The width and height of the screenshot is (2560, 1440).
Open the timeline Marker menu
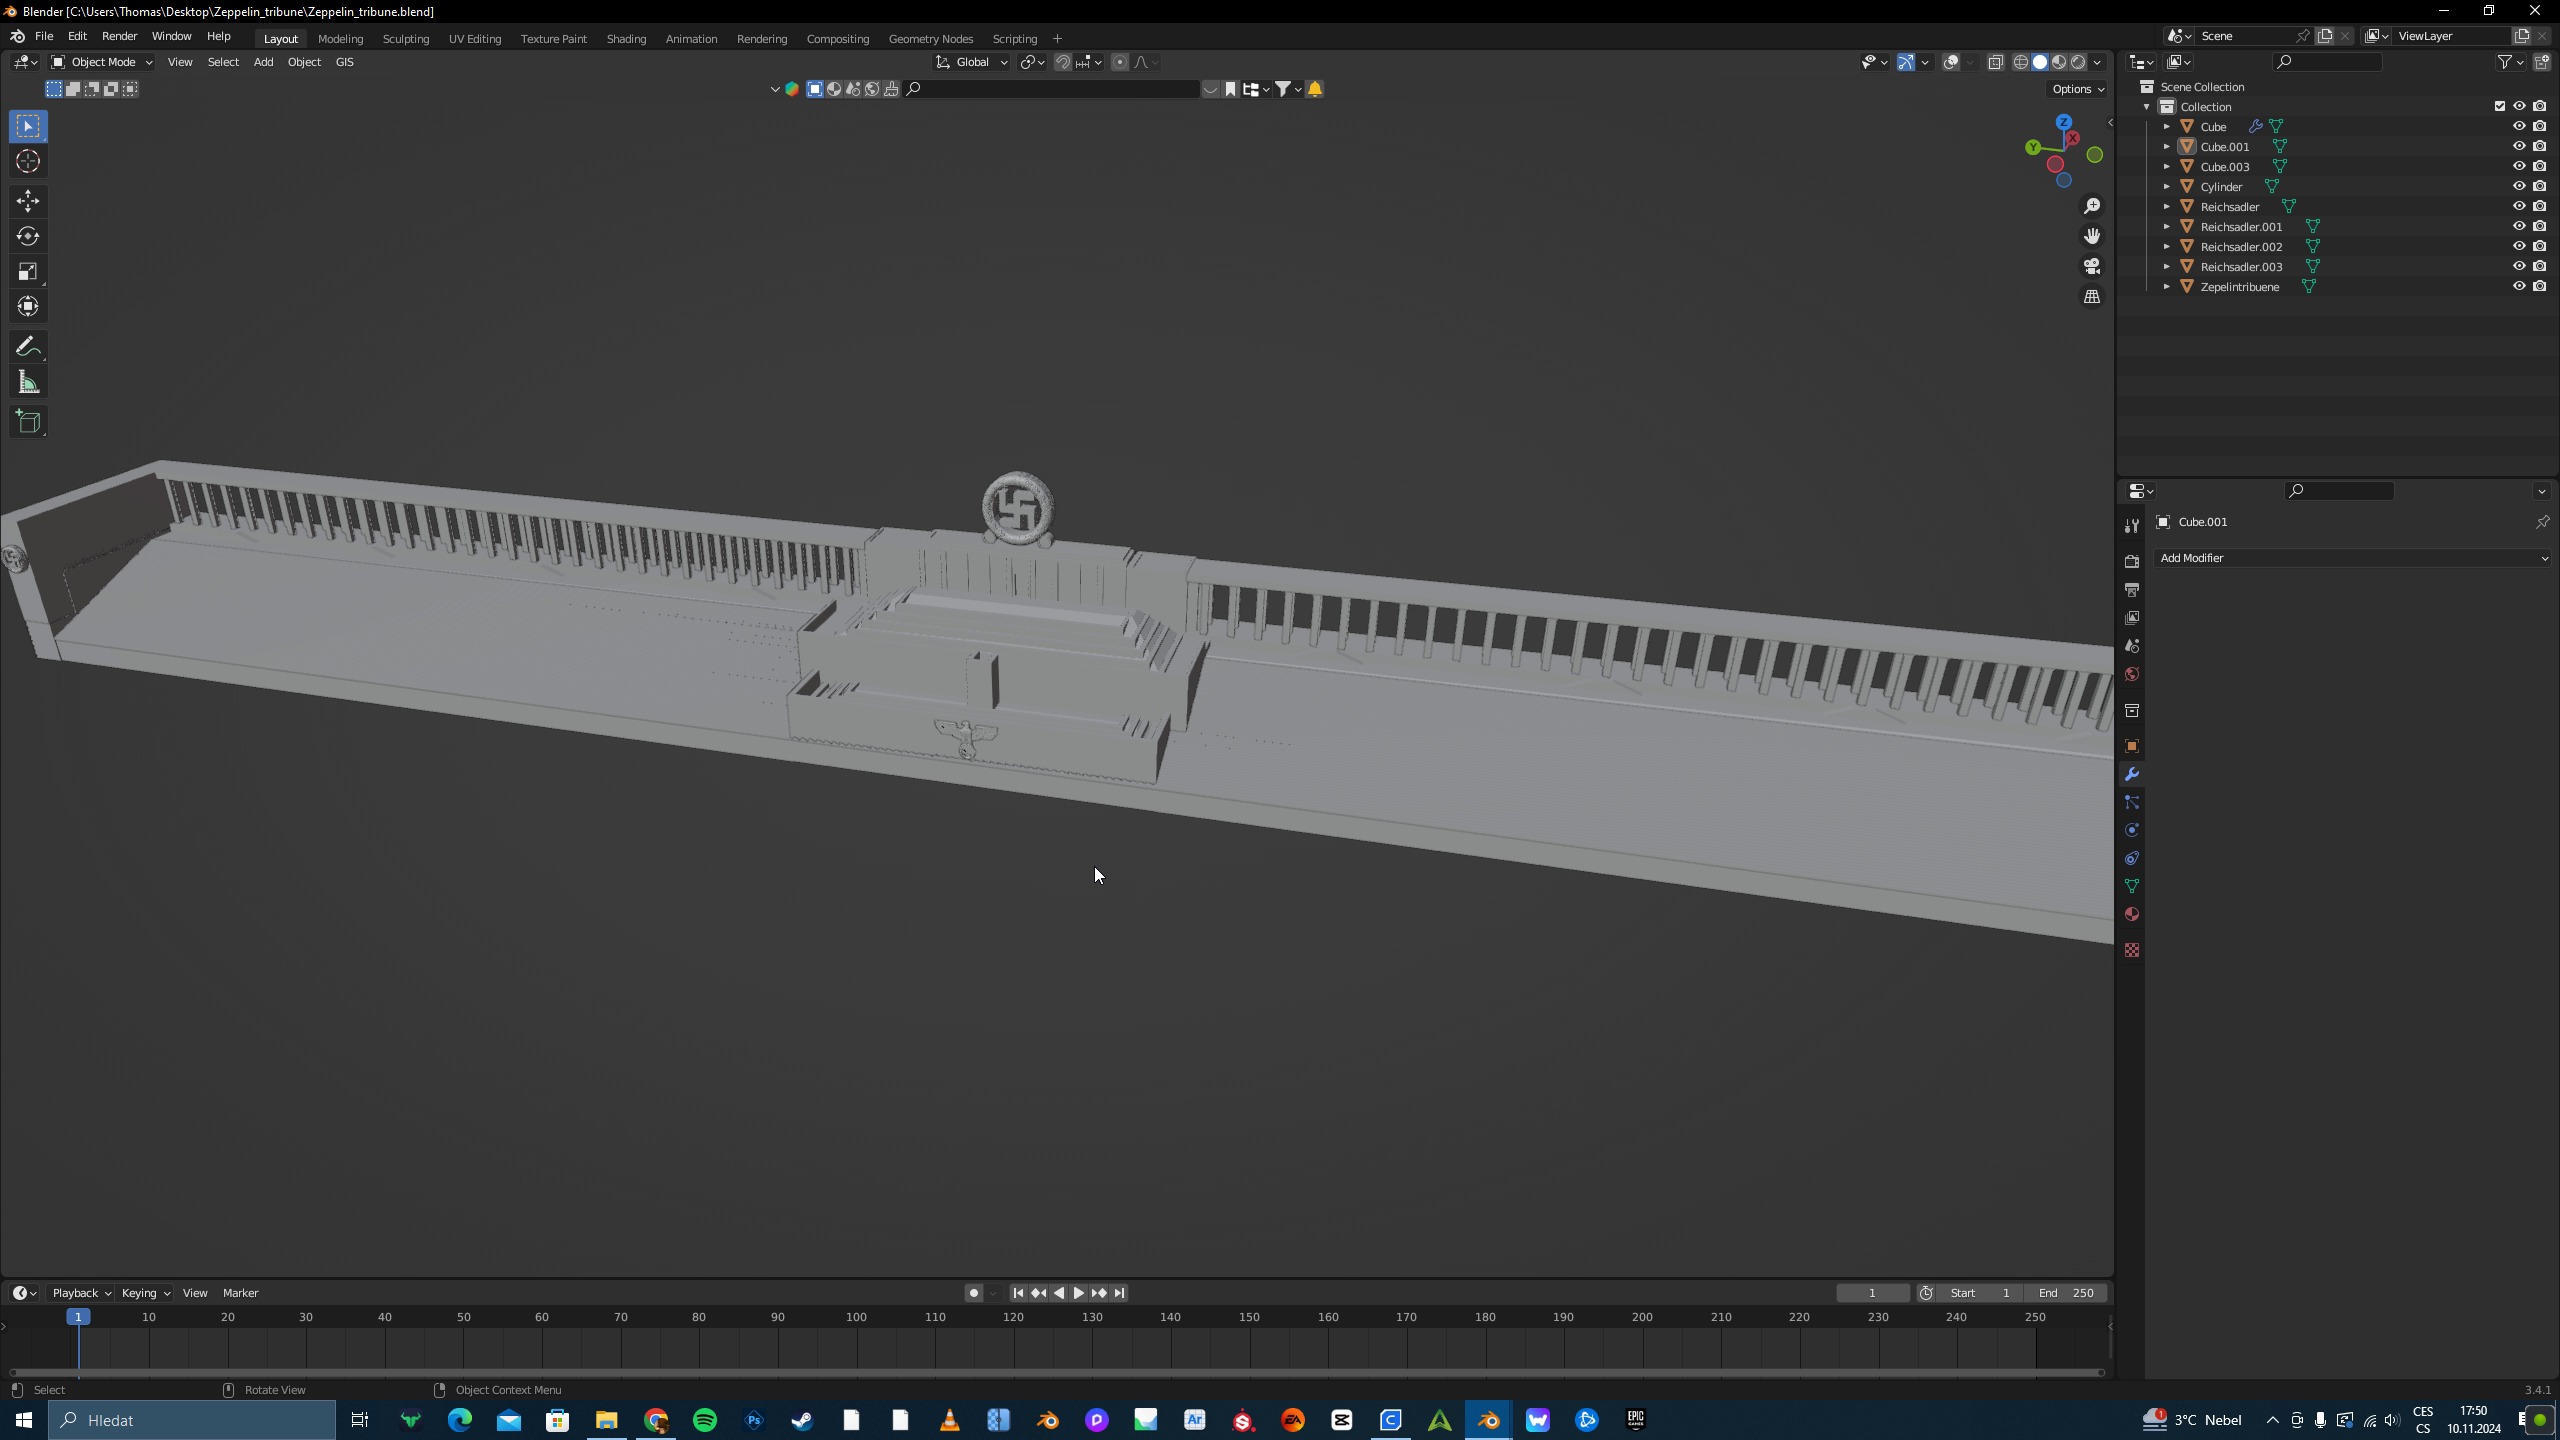point(240,1293)
